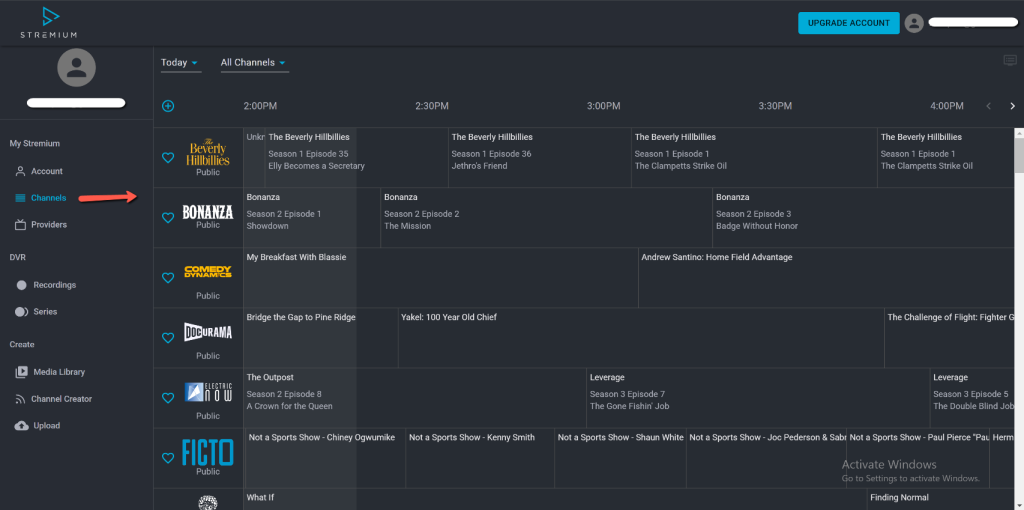
Task: Click the Beverly Hillbillies channel logo
Action: tap(208, 151)
